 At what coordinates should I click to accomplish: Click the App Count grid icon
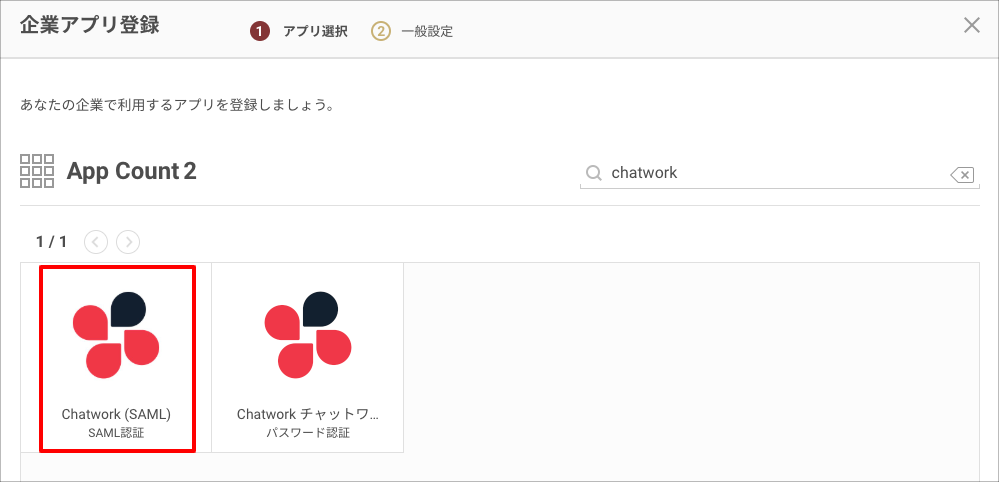[x=37, y=171]
